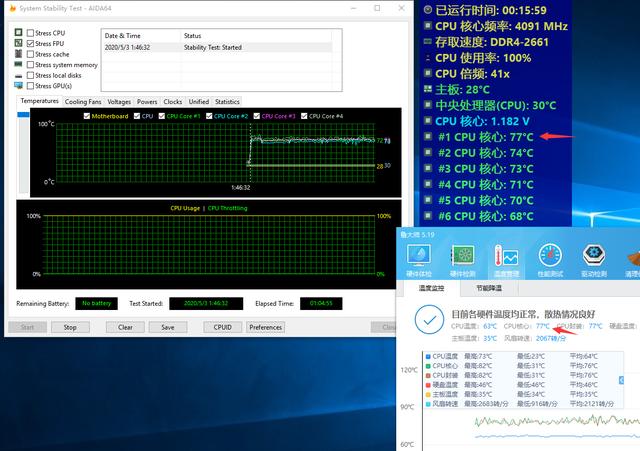Click the 硬盘温度 red legend swatch
640x451 pixels.
pyautogui.click(x=428, y=385)
